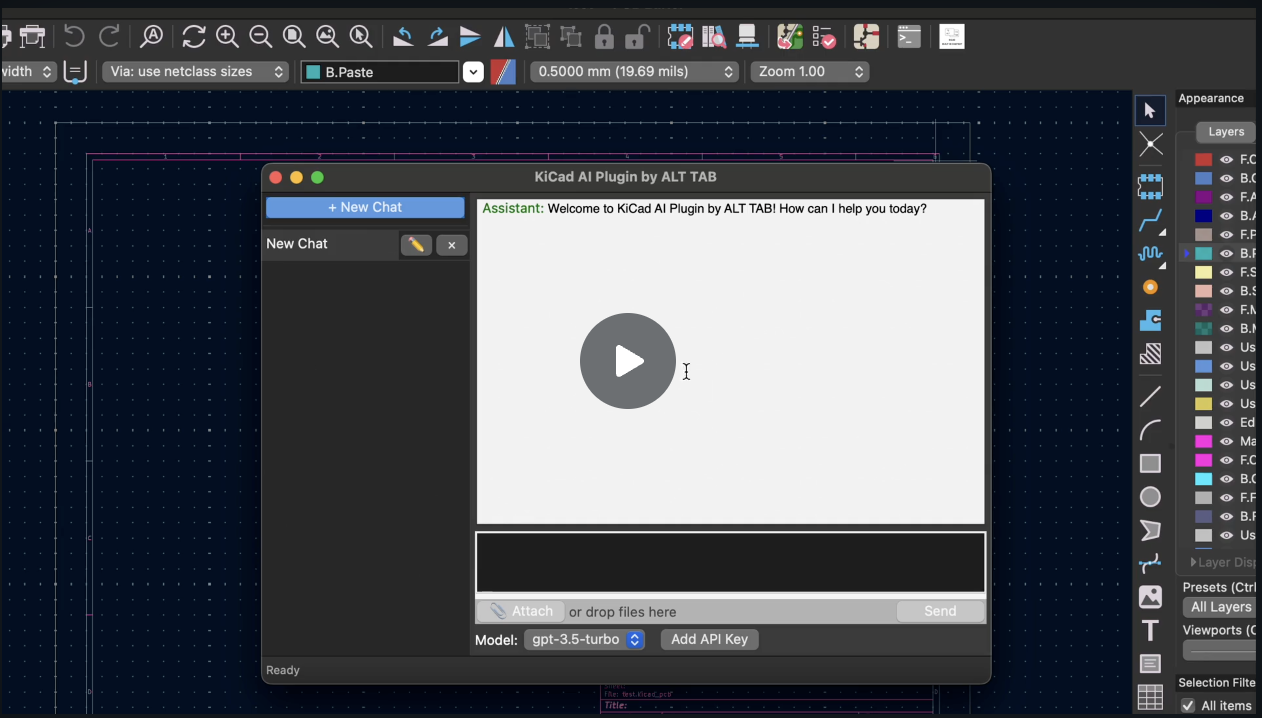Select the Tune Length tool
This screenshot has width=1262, height=718.
[1150, 253]
